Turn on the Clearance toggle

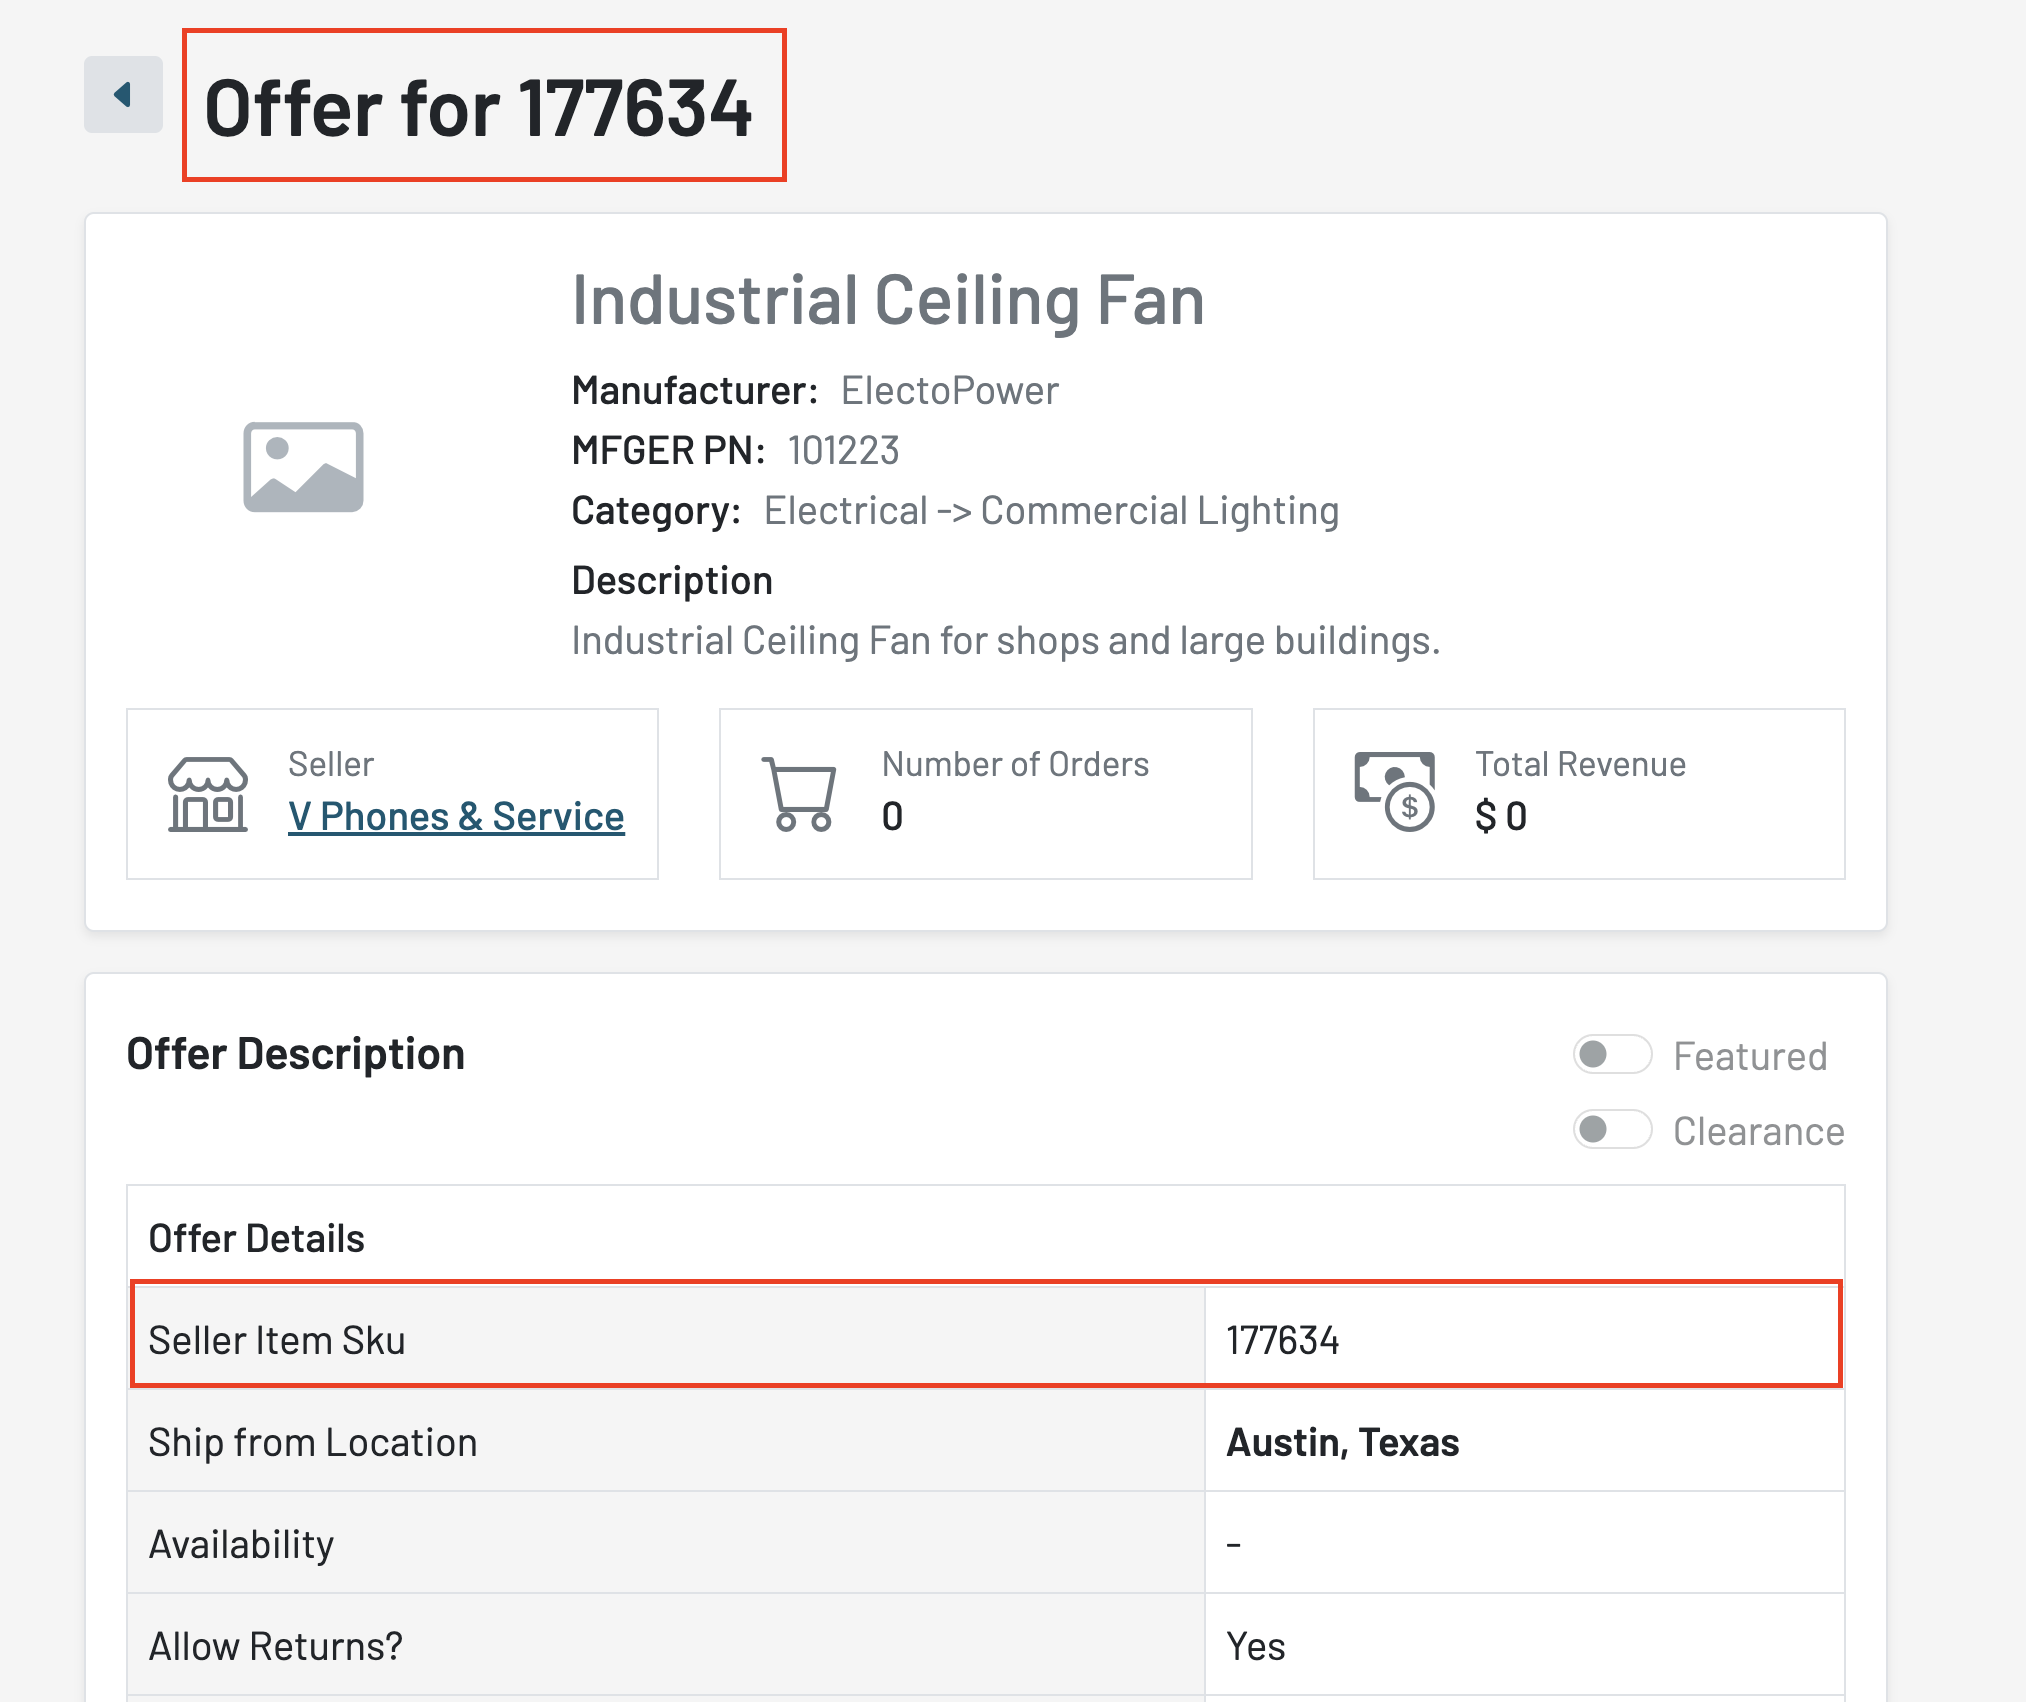click(x=1611, y=1130)
